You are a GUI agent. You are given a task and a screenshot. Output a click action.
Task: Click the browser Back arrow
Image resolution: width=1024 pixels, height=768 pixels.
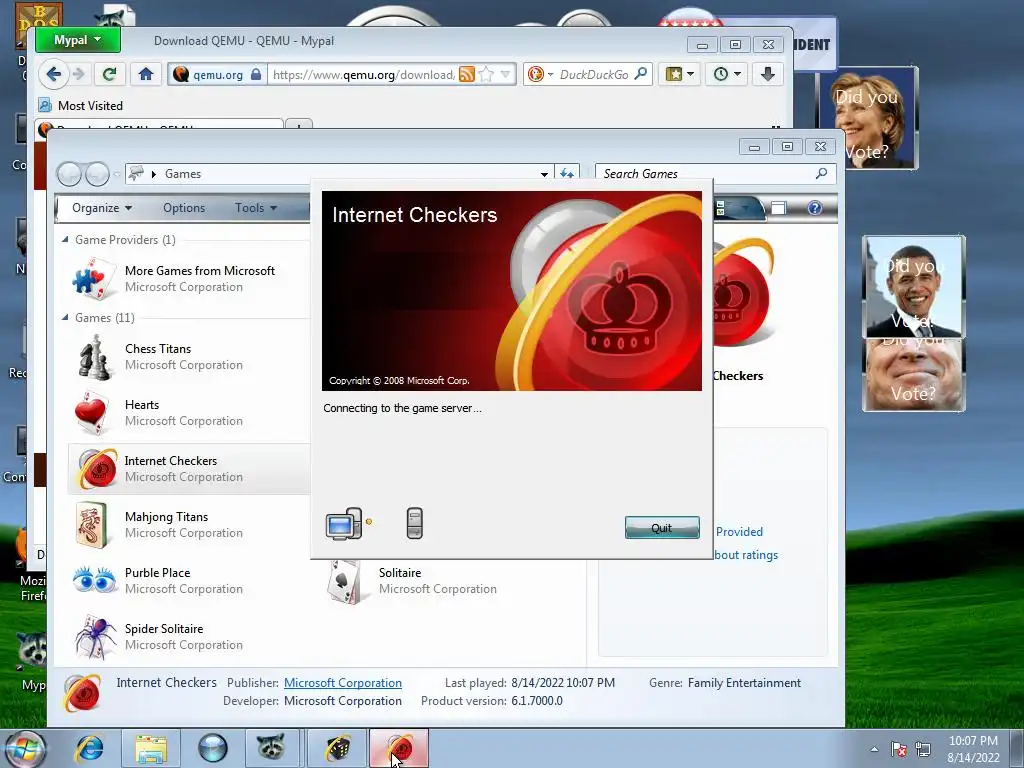tap(54, 74)
